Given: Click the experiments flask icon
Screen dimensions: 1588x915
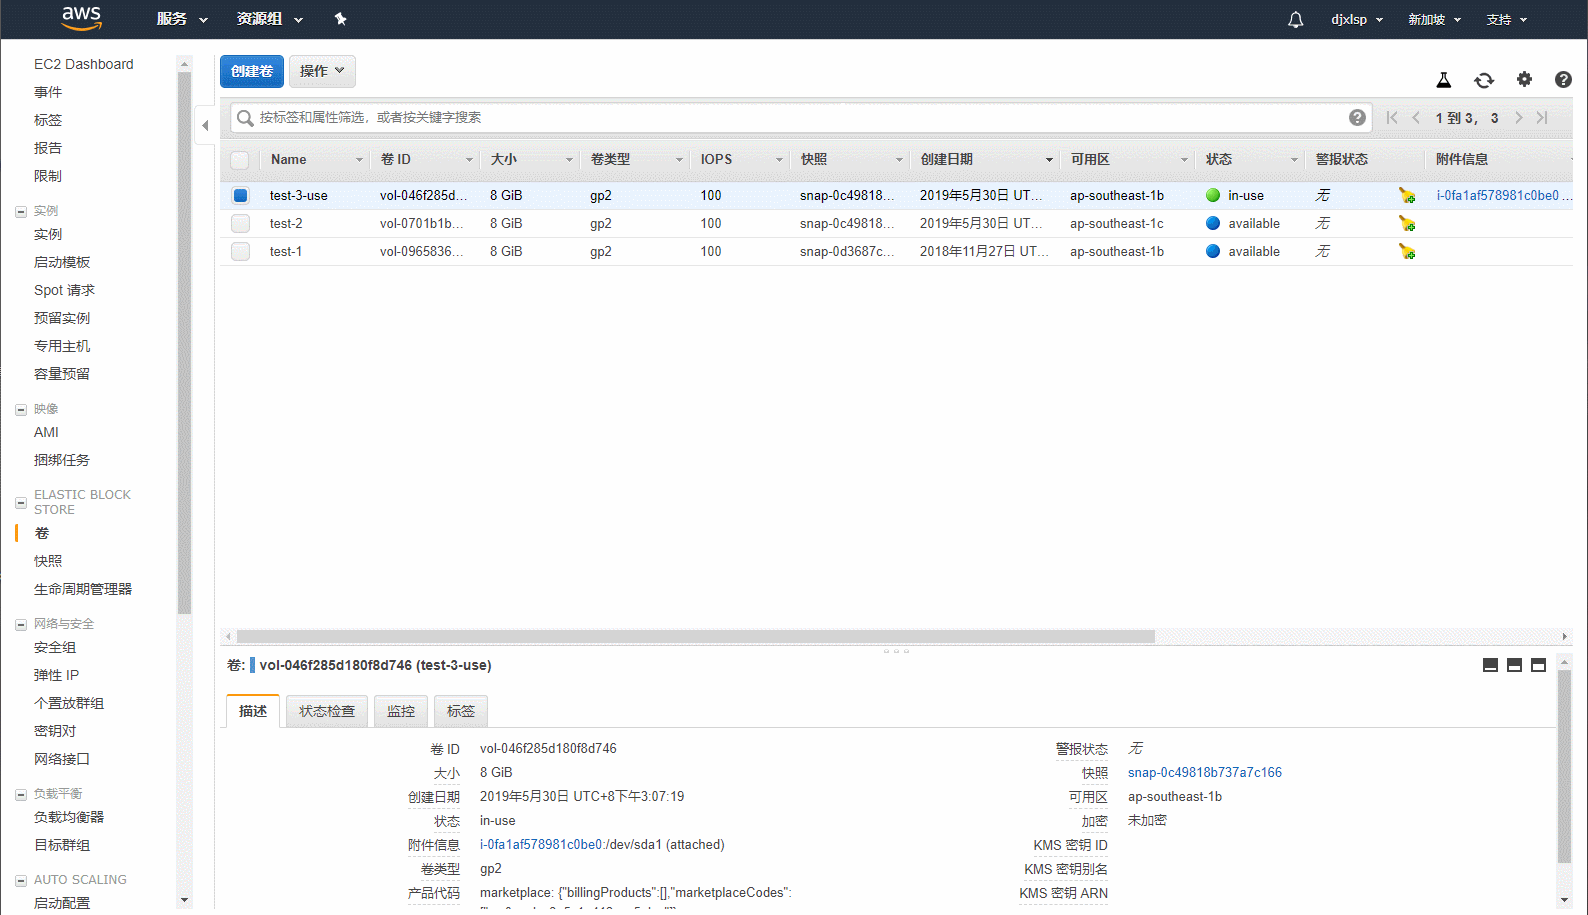Looking at the screenshot, I should (1443, 80).
